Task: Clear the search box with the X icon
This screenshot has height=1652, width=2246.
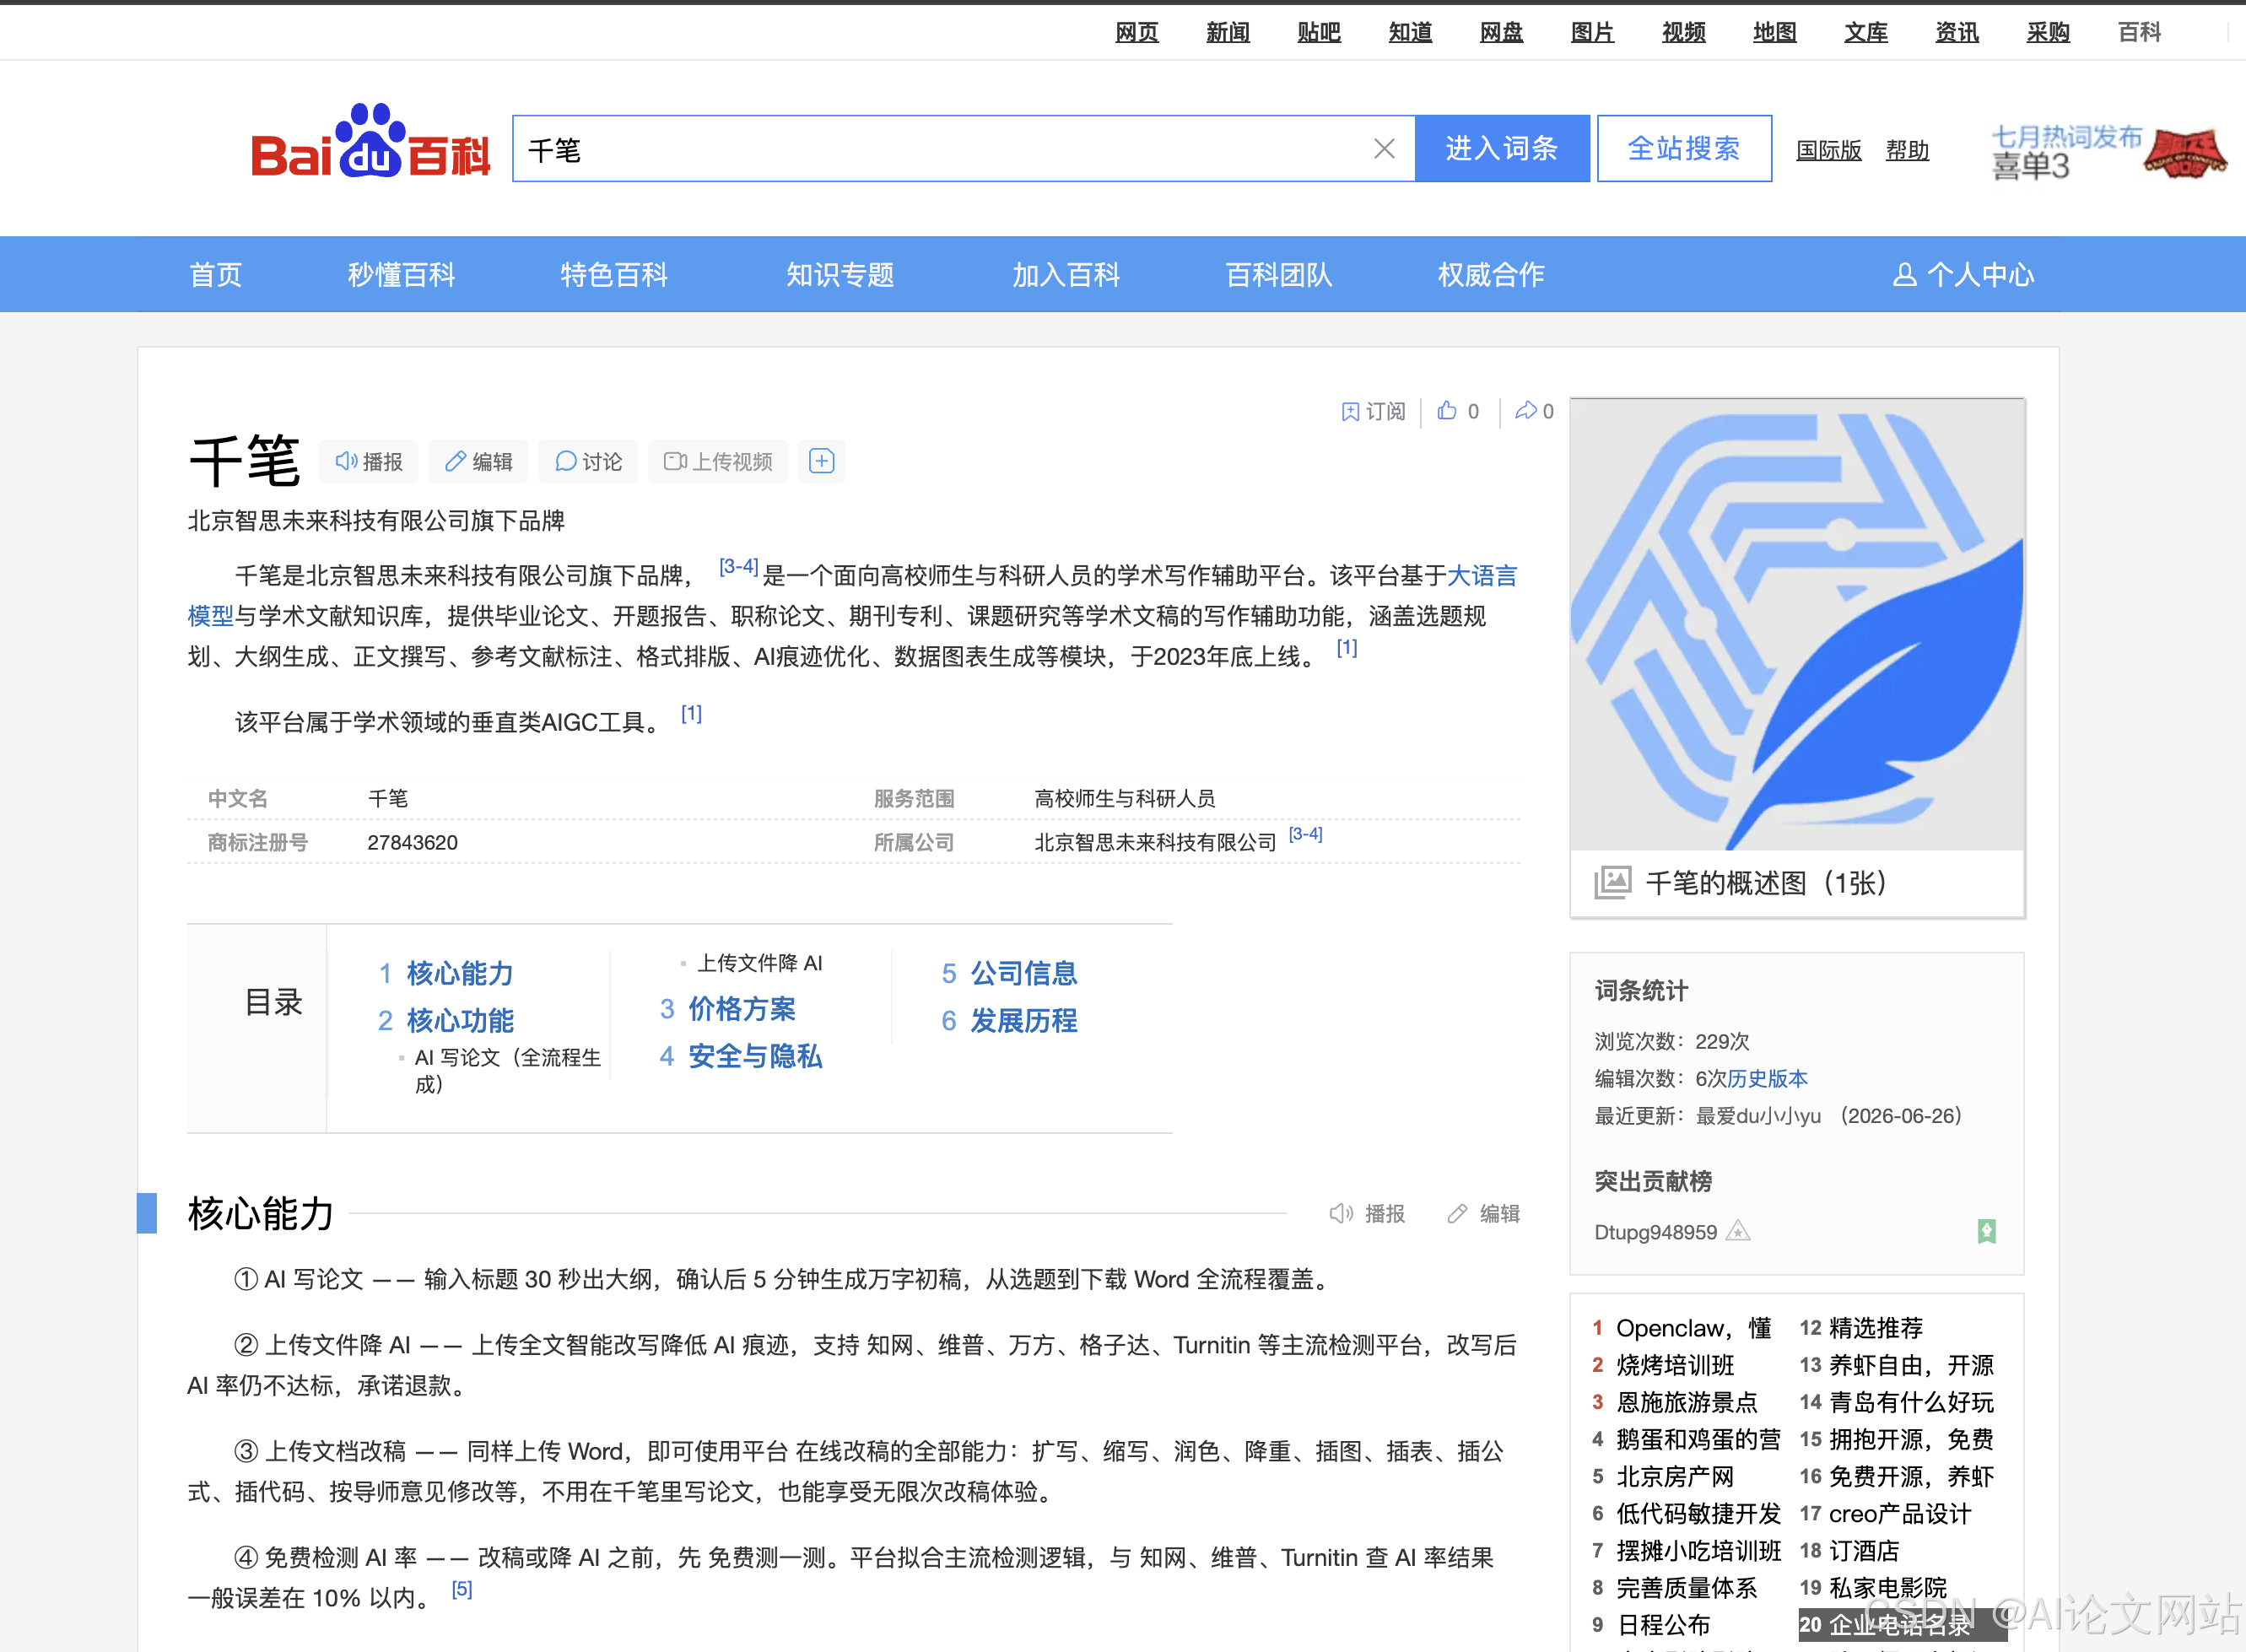Action: 1384,149
